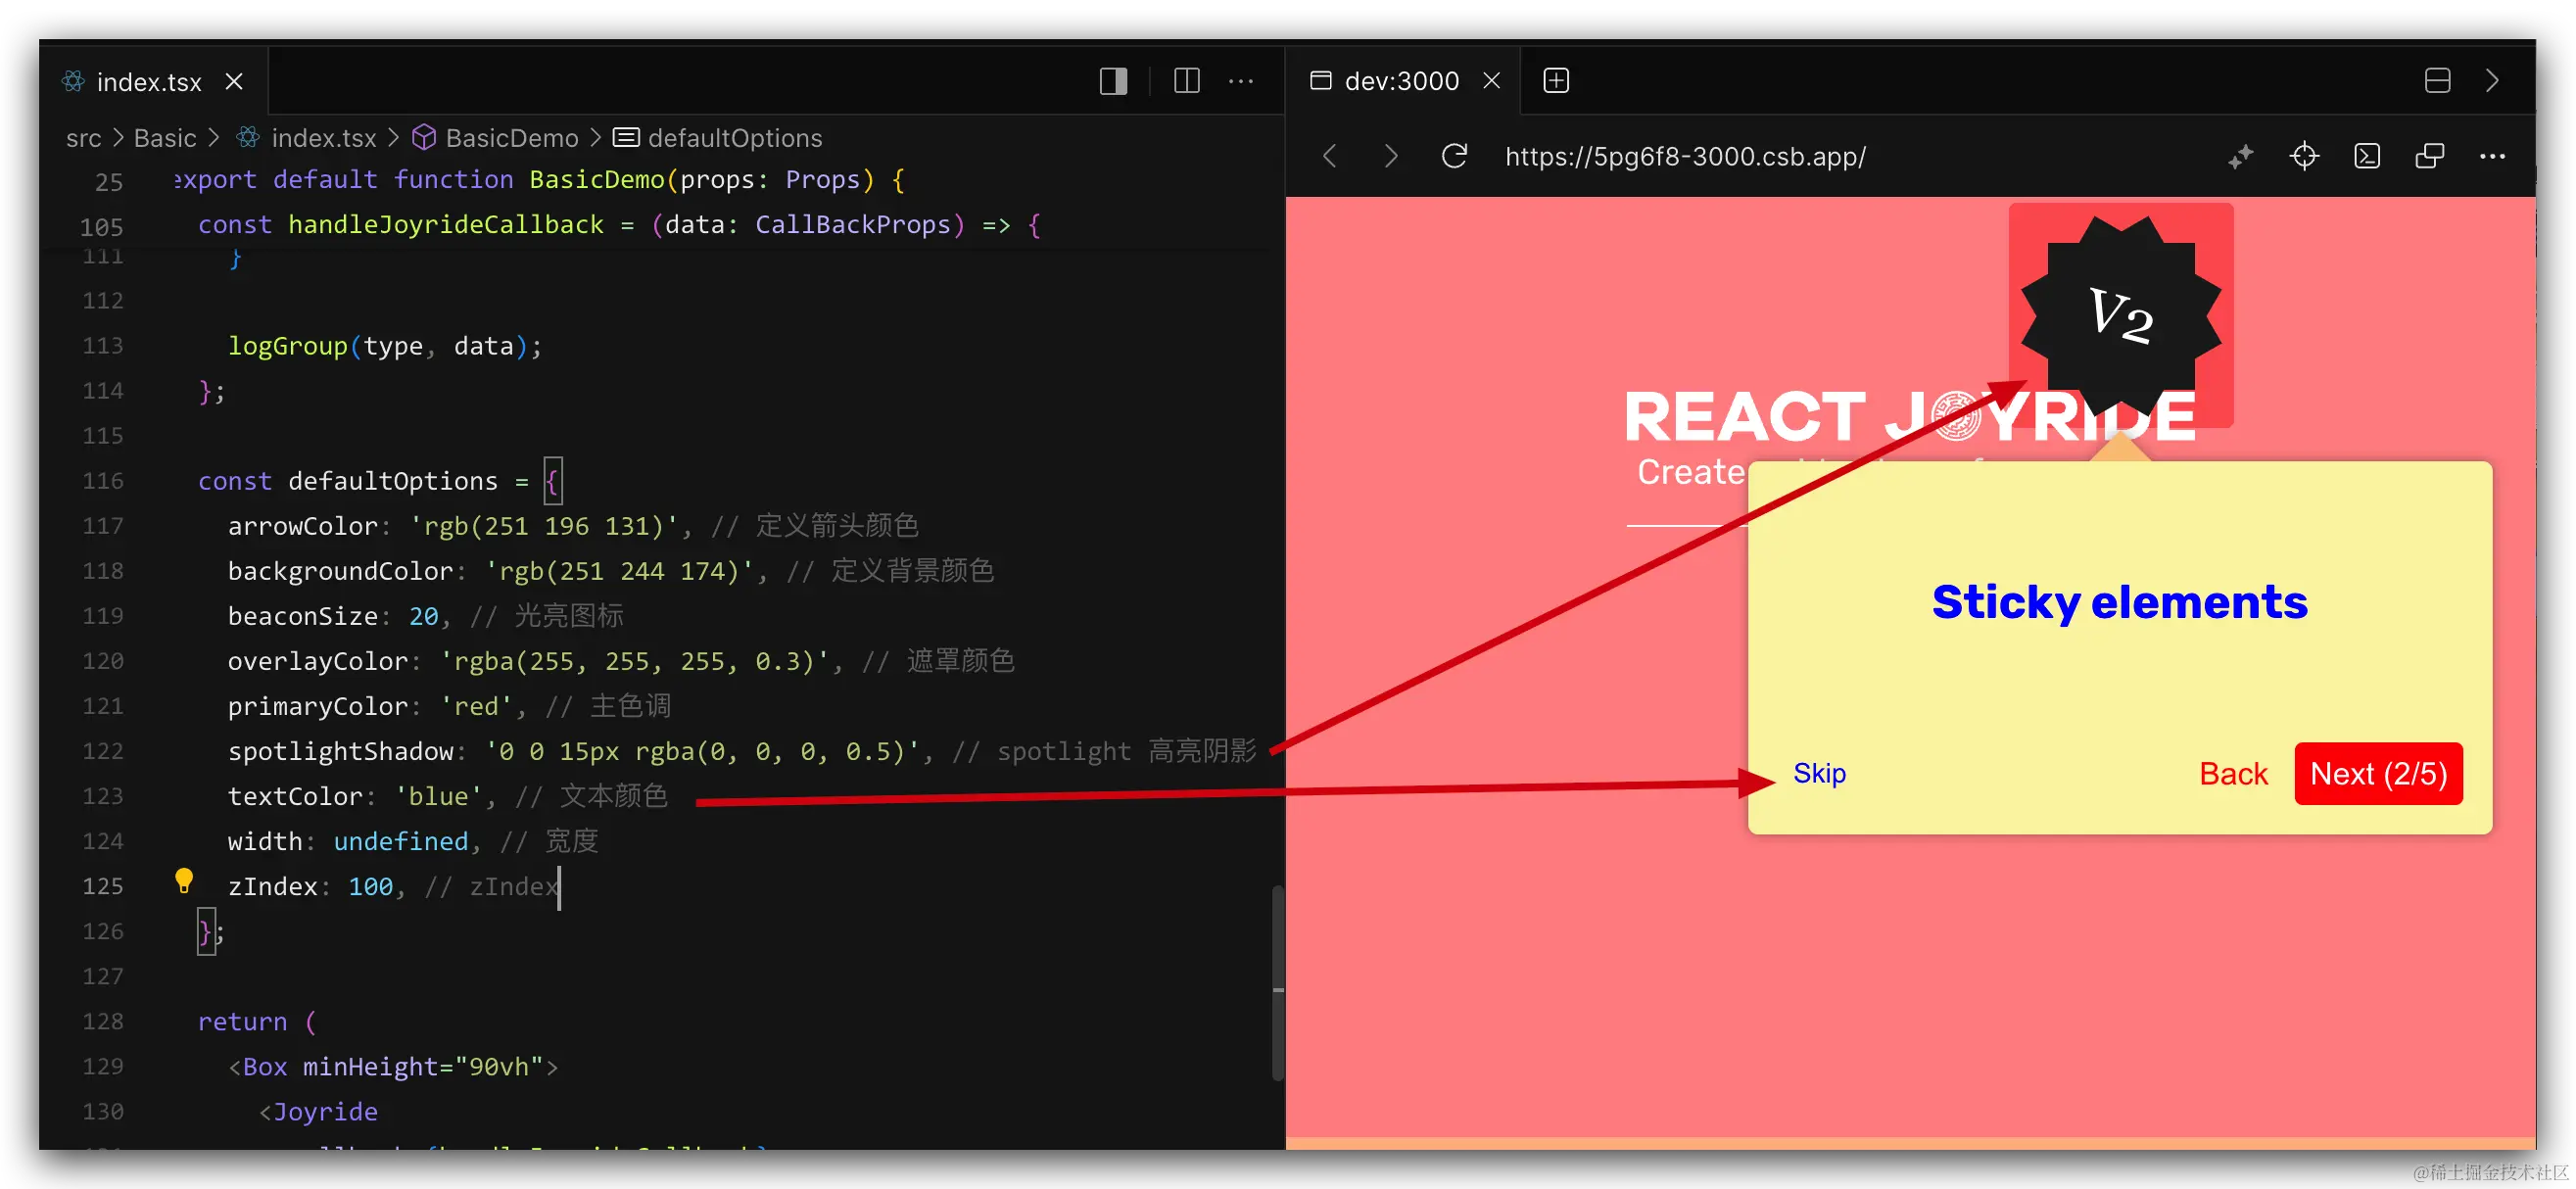The width and height of the screenshot is (2576, 1189).
Task: Click the Box minHeight="90vh" tag
Action: (x=393, y=1066)
